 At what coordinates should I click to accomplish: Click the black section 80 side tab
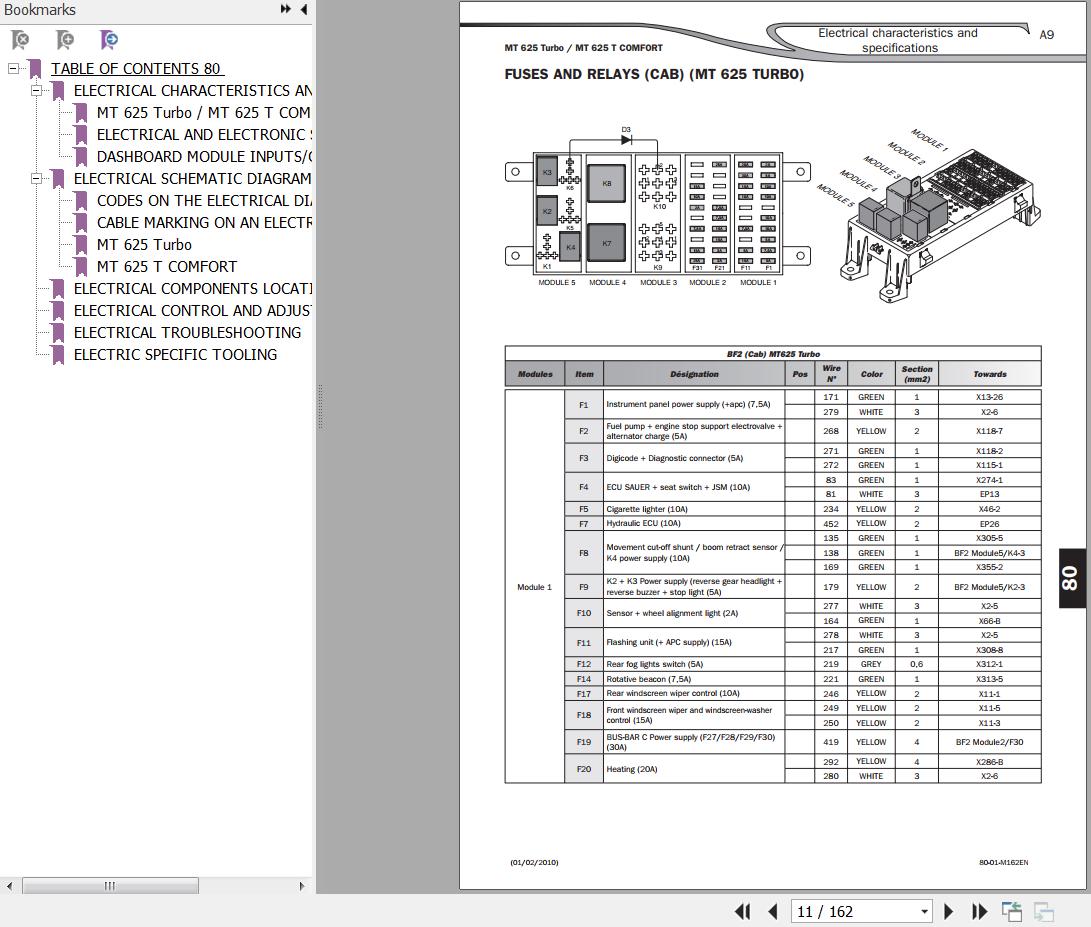pyautogui.click(x=1072, y=578)
